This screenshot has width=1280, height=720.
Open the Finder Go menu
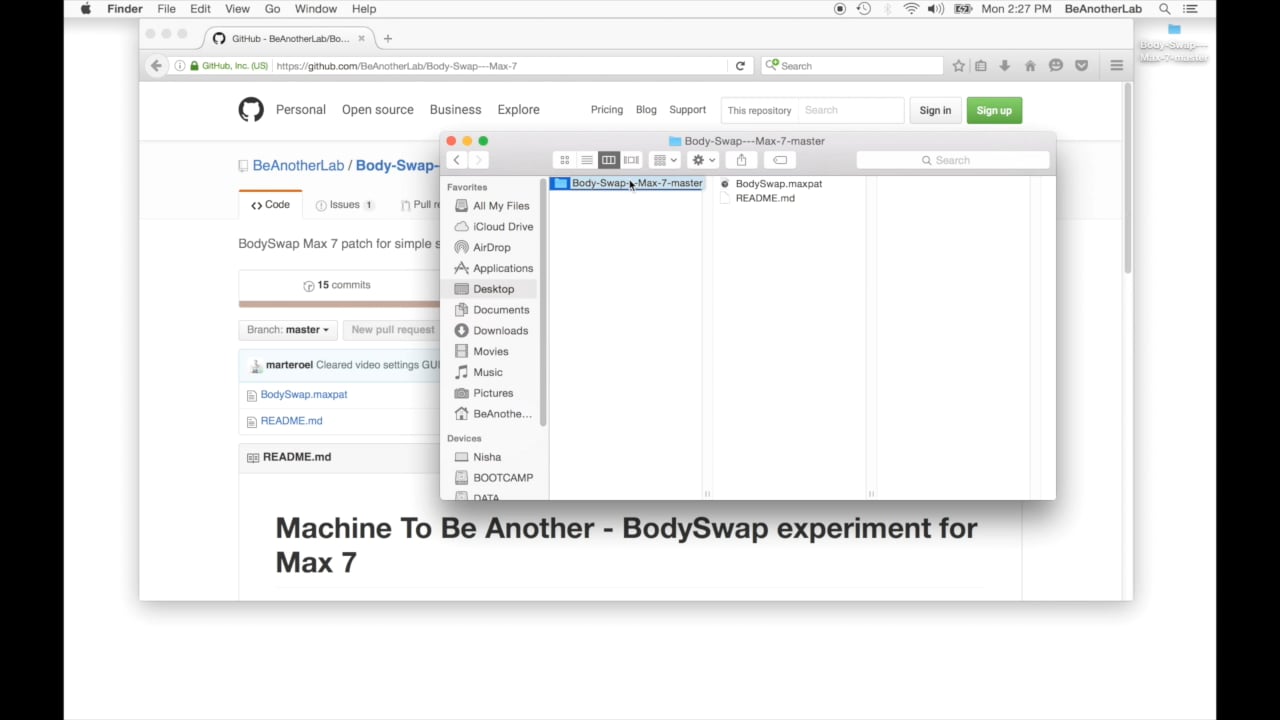pyautogui.click(x=272, y=9)
